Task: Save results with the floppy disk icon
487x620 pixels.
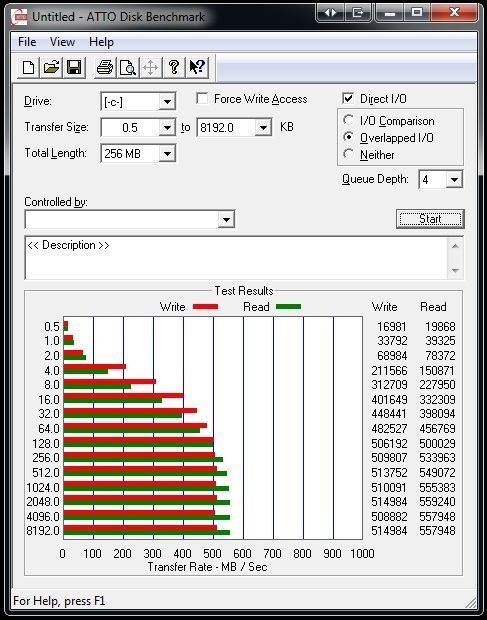Action: coord(74,67)
